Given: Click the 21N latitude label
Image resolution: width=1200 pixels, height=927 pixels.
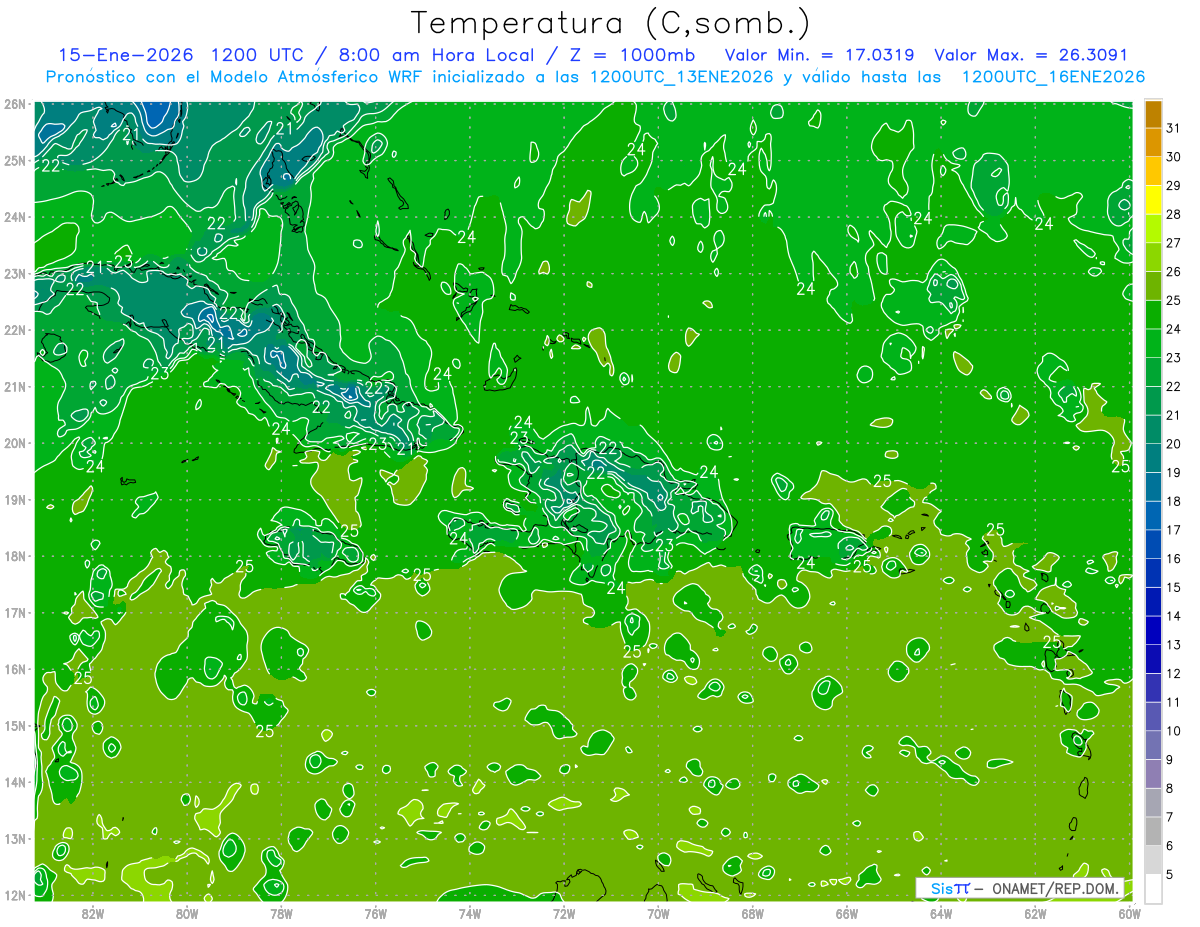Looking at the screenshot, I should pos(15,386).
